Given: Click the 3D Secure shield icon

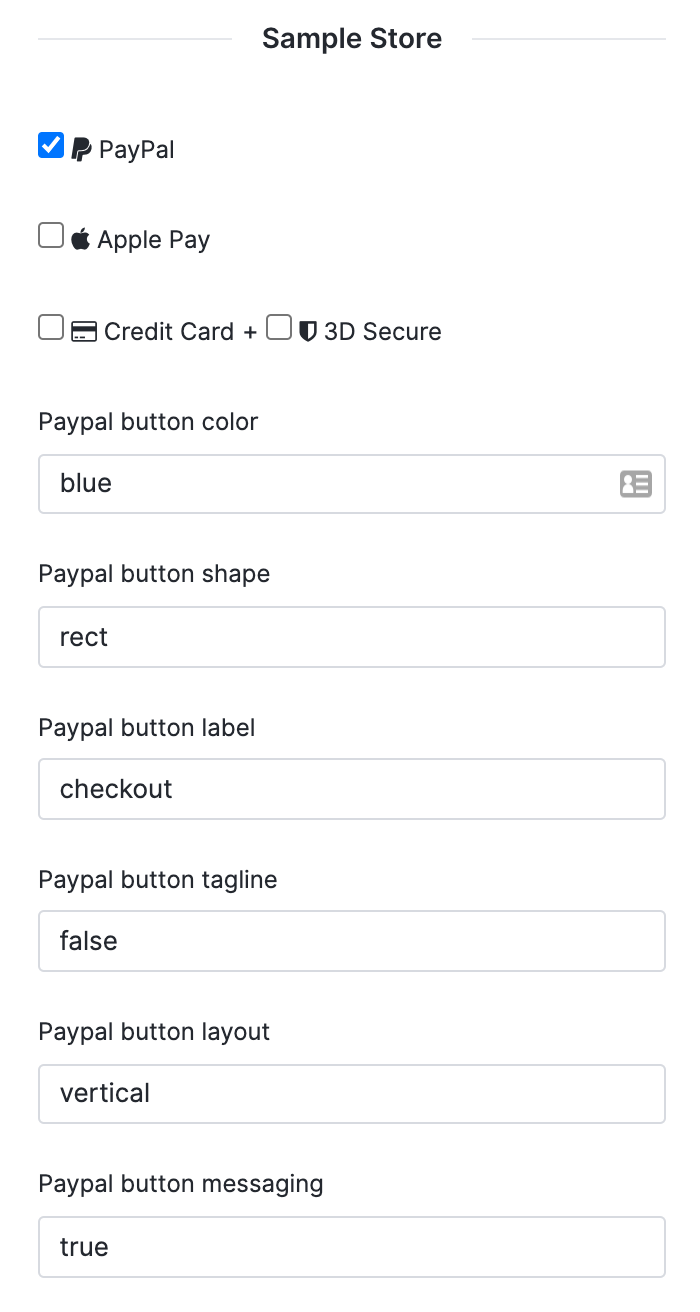Looking at the screenshot, I should tap(308, 332).
